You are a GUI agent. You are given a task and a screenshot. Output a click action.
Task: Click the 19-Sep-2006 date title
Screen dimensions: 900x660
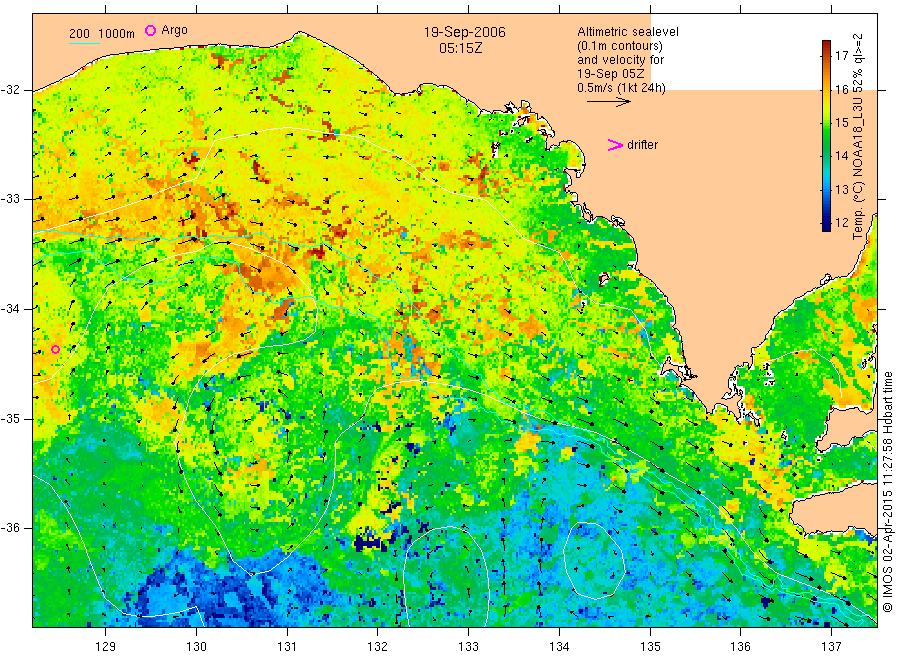click(464, 32)
